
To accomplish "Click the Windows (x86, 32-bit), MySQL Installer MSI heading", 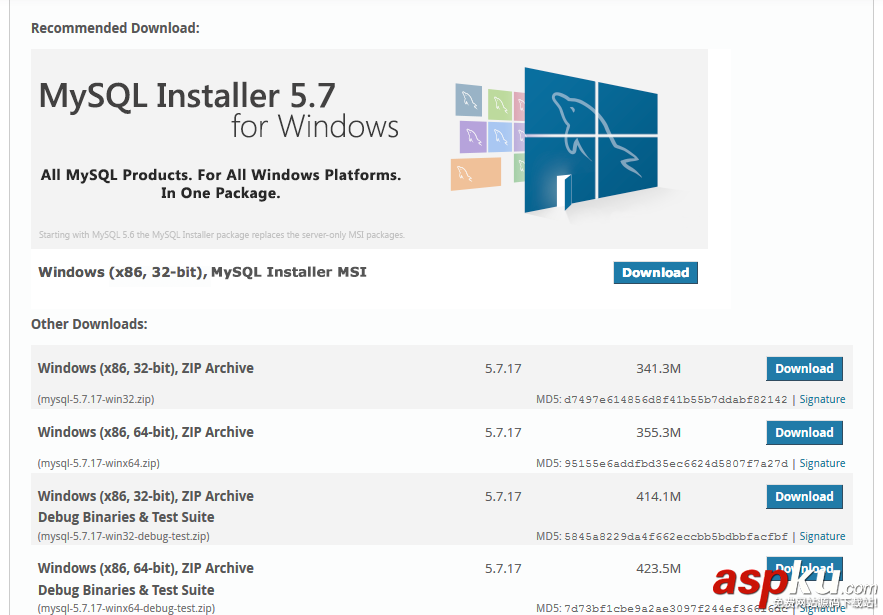I will 202,272.
